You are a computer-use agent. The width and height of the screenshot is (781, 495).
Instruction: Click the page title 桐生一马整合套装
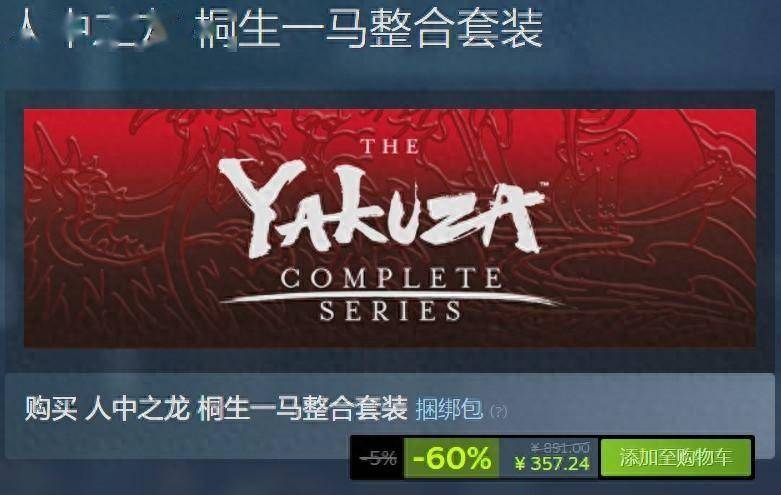[x=370, y=29]
